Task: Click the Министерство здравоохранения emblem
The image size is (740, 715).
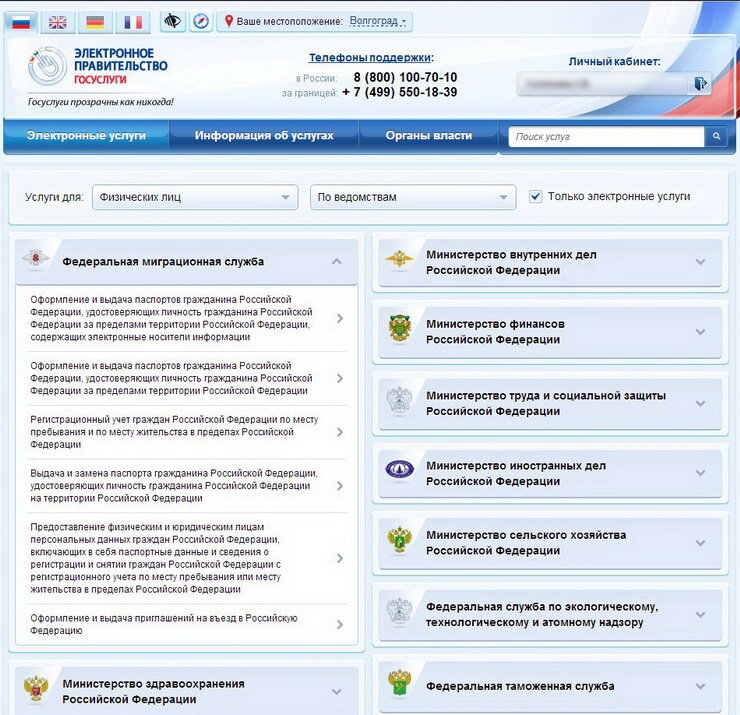Action: (36, 688)
